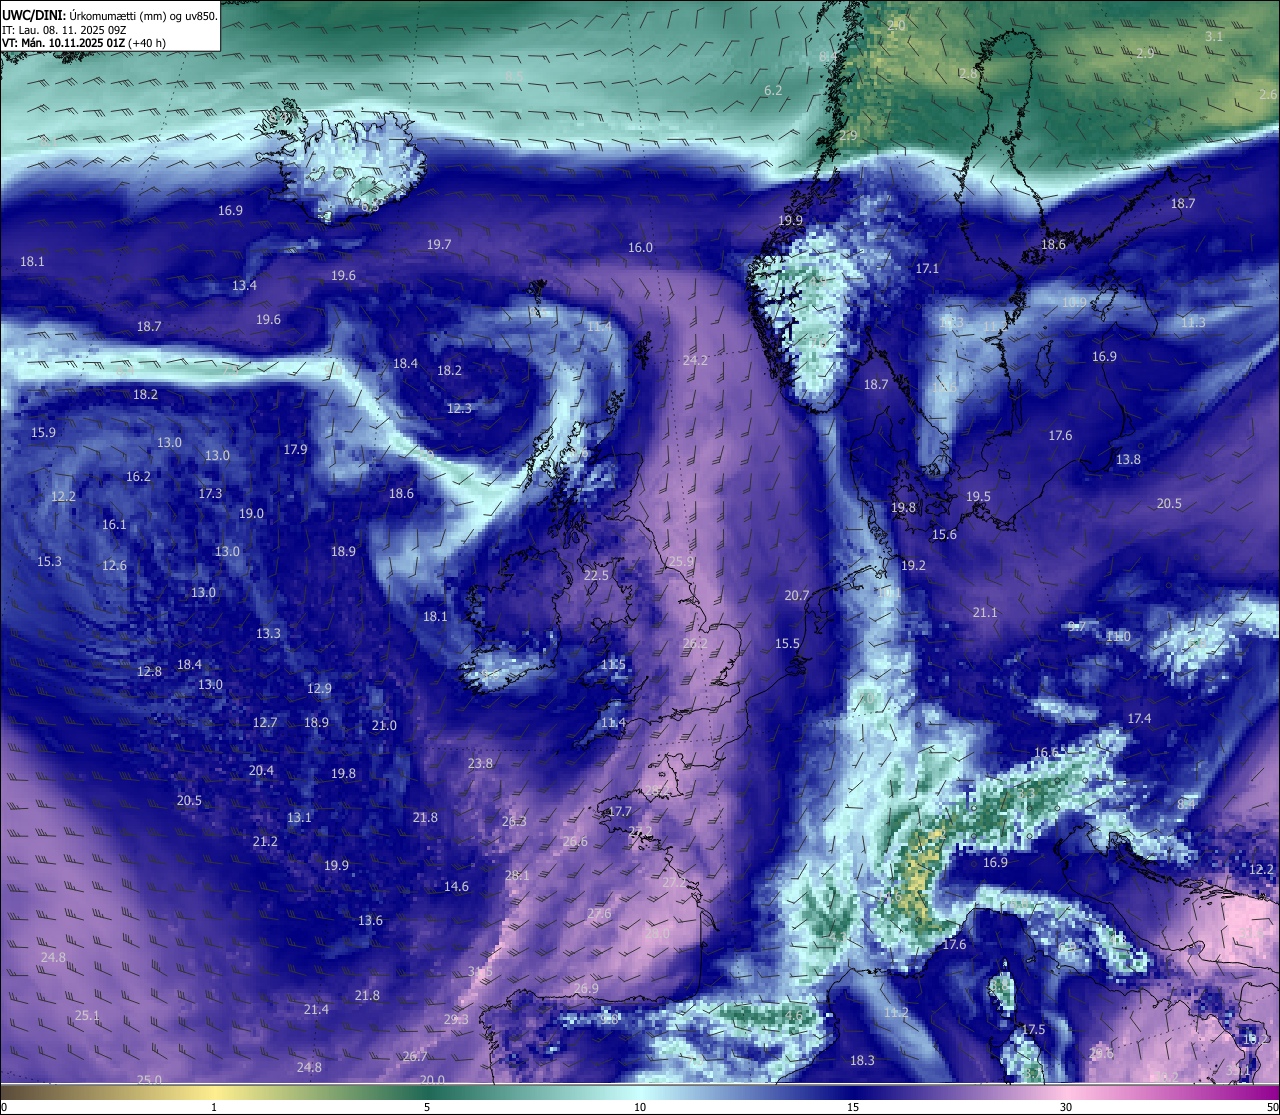Click the 12.8 value label
The image size is (1280, 1115).
[149, 671]
